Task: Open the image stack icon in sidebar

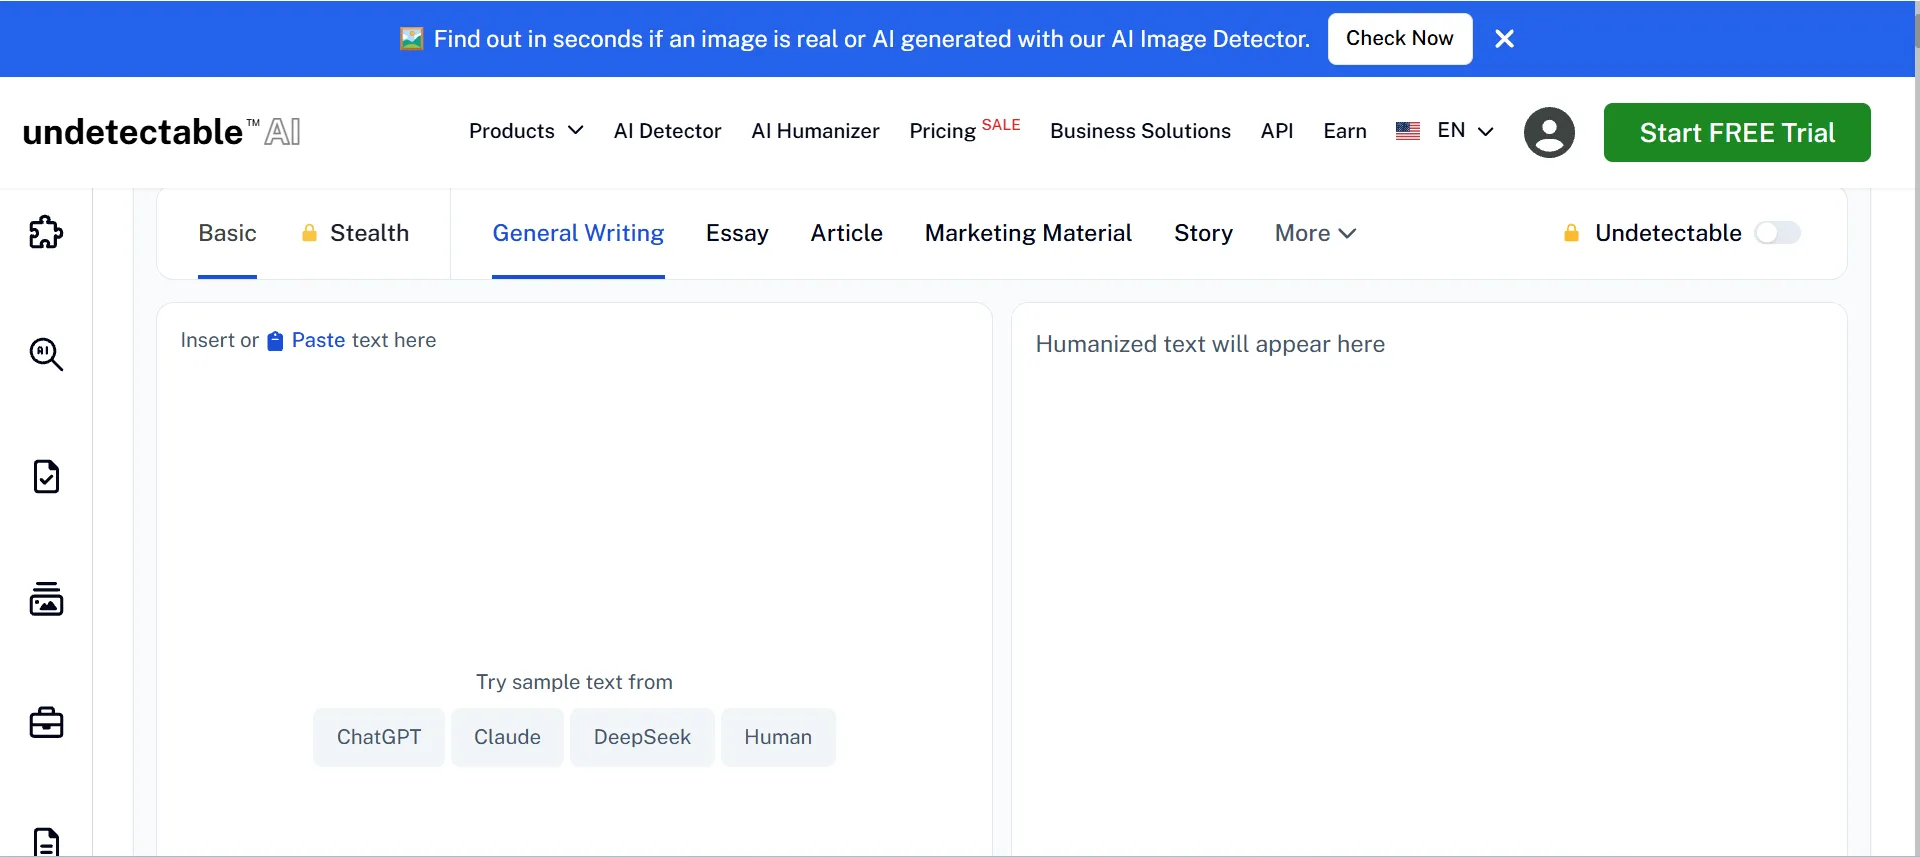Action: coord(46,599)
